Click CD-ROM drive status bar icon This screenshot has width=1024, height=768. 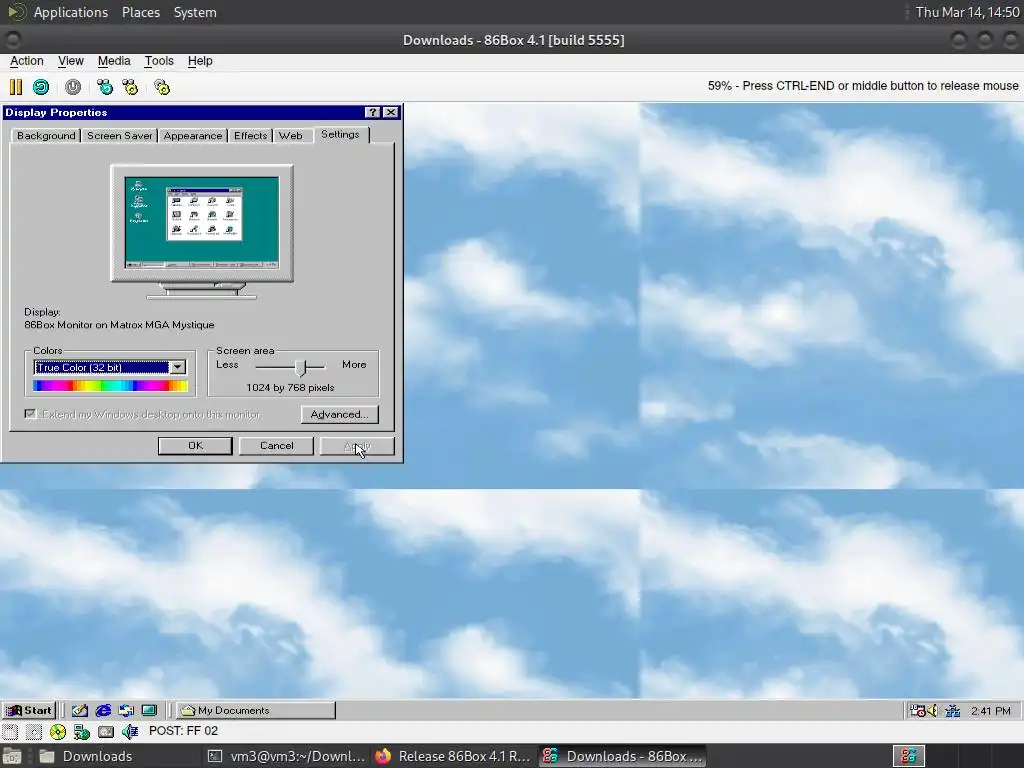[57, 731]
